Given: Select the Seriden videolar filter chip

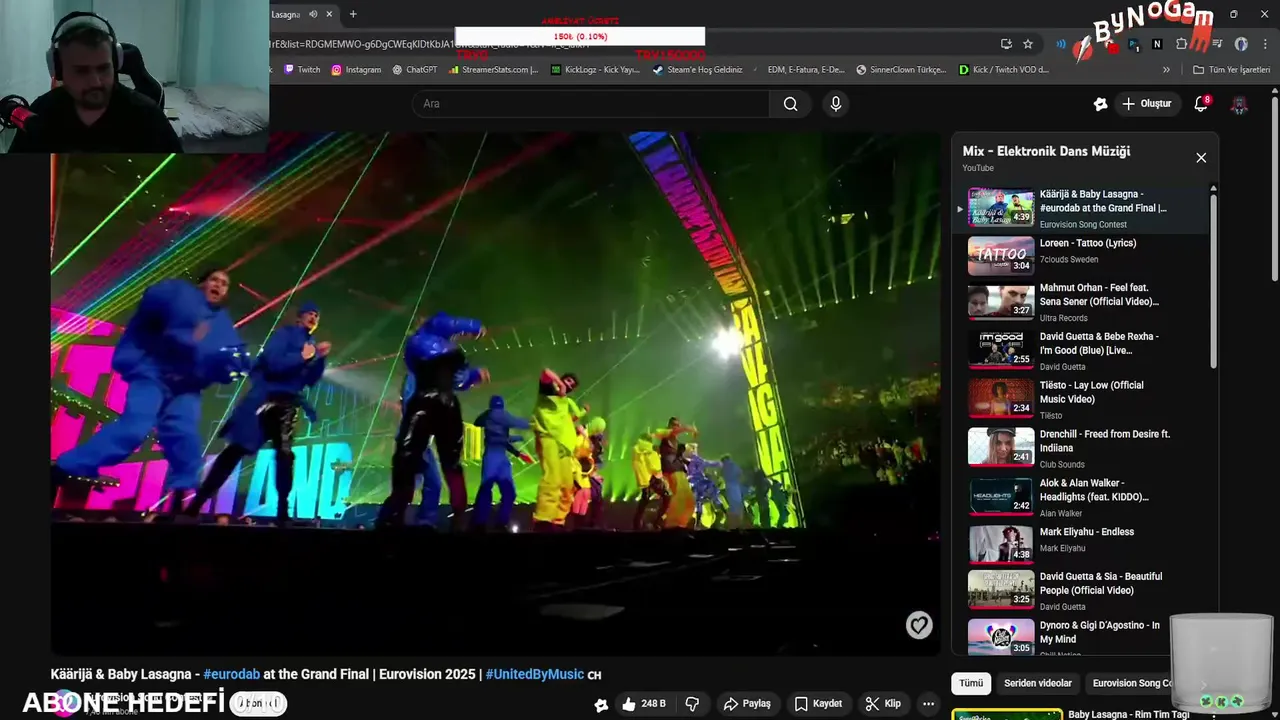Looking at the screenshot, I should pyautogui.click(x=1038, y=684).
